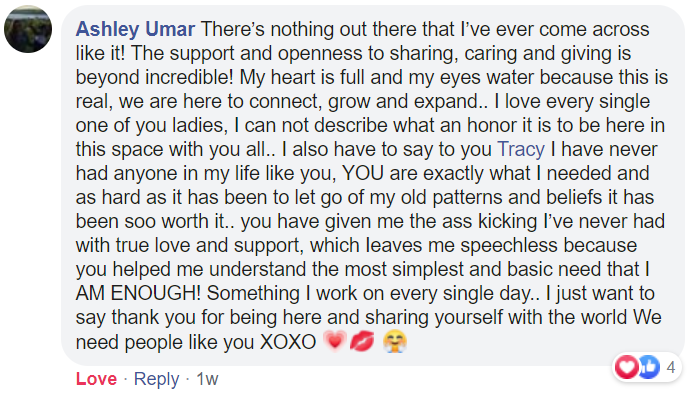Screen dimensions: 695x394
Task: Open the 1w comment timestamp
Action: 207,379
